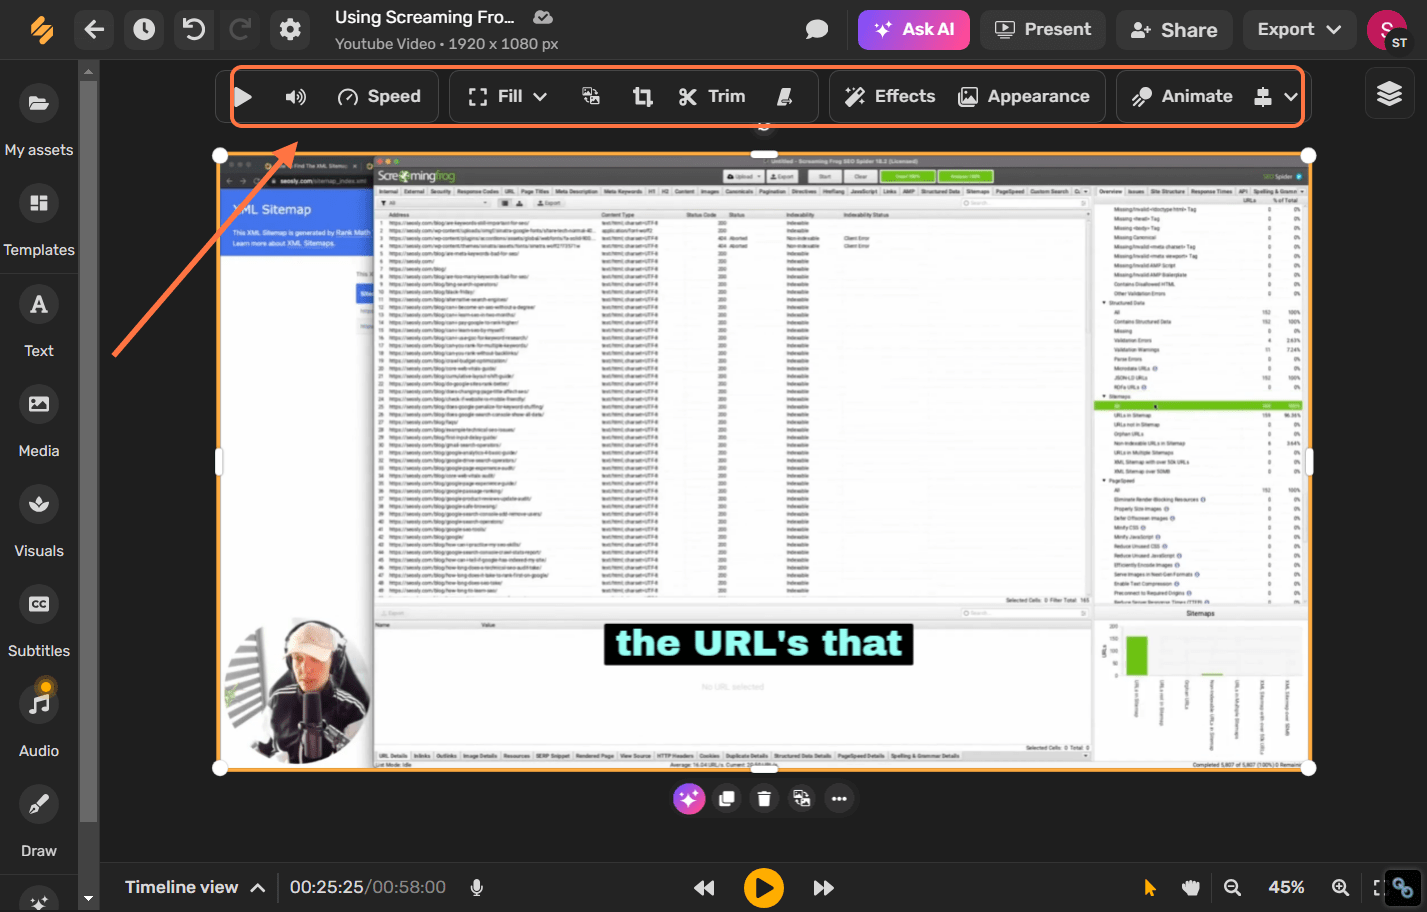Screen dimensions: 1427x912
Task: Open project settings gear
Action: 290,30
